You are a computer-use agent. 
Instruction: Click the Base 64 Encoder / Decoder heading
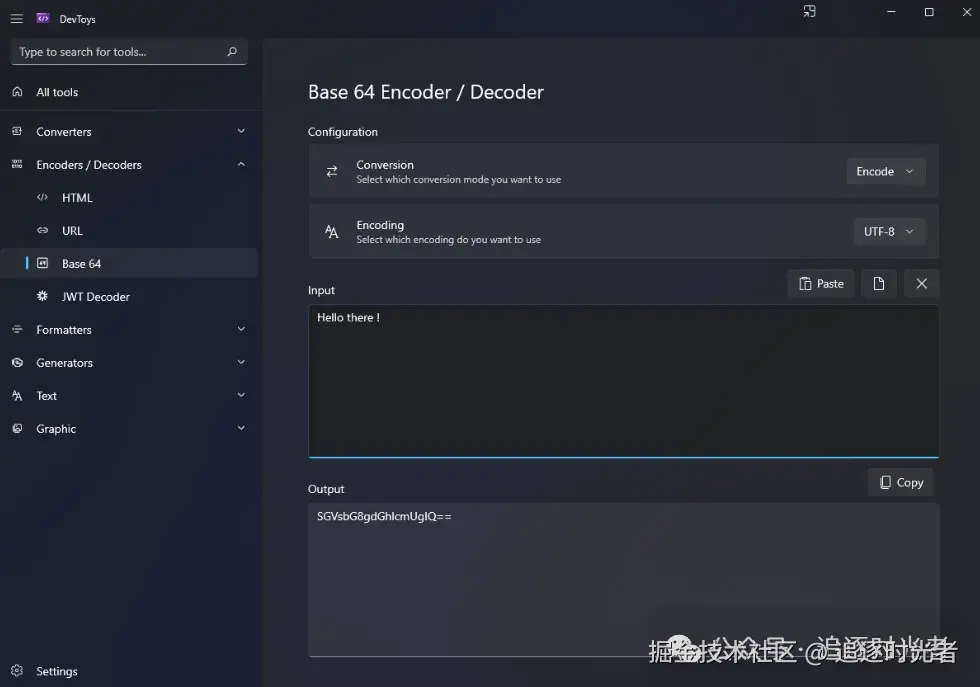(426, 92)
